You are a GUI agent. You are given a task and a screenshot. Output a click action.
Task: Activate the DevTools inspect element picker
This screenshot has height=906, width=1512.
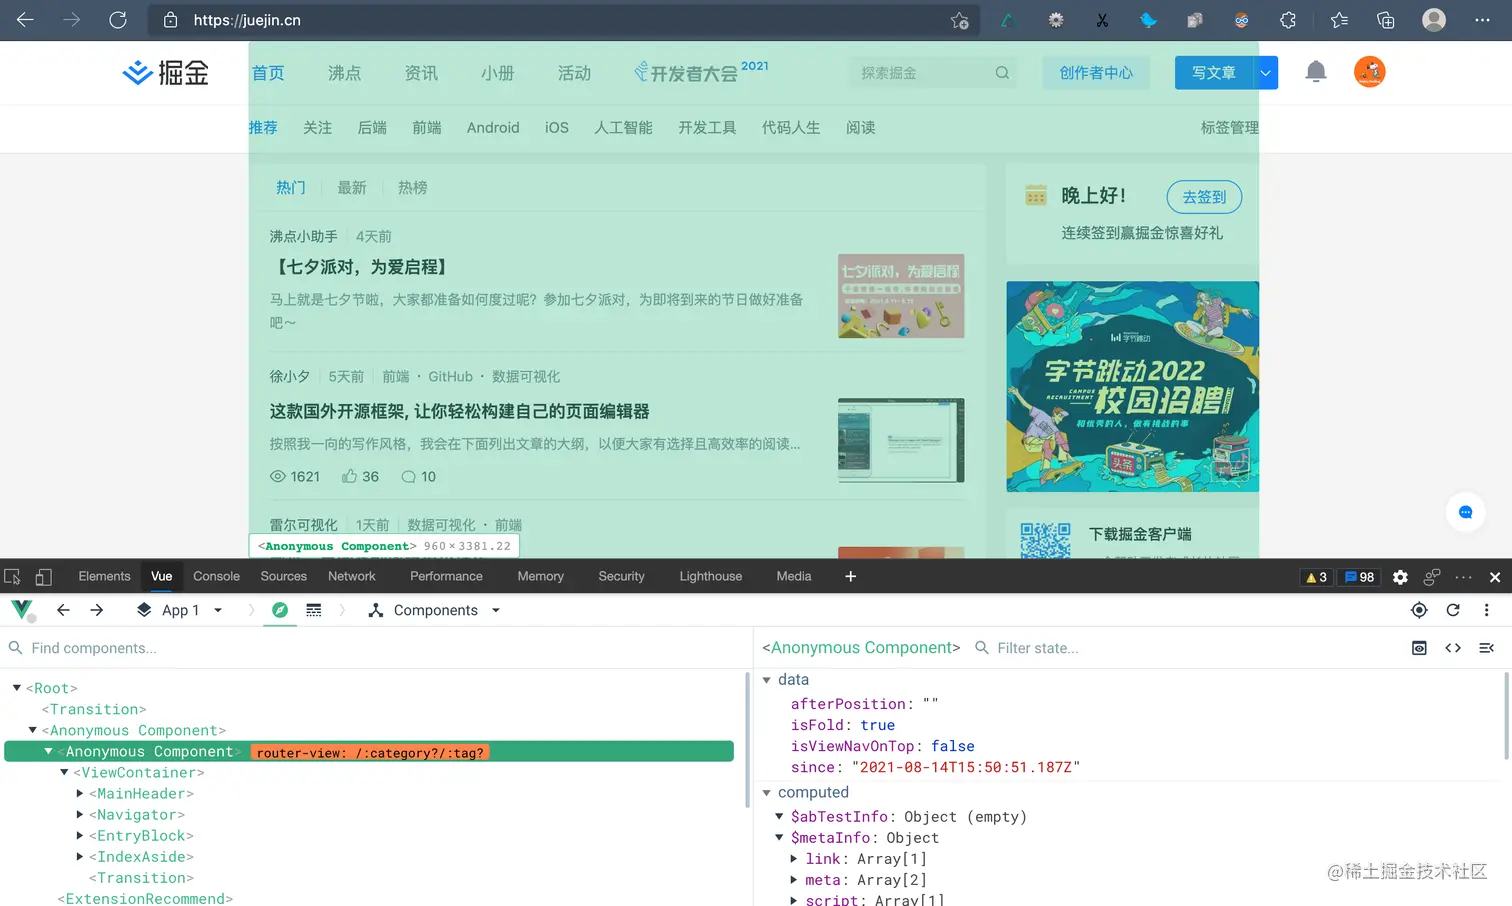coord(12,577)
